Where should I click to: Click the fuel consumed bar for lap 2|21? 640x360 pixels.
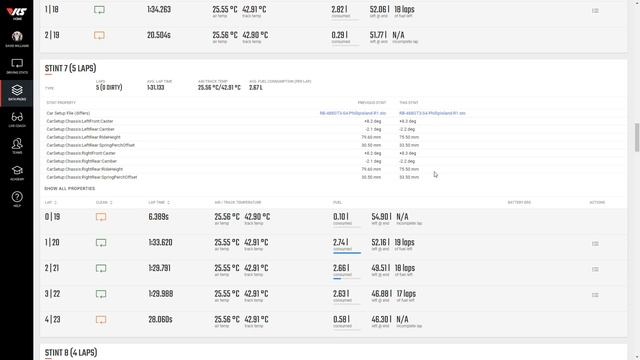coord(346,278)
